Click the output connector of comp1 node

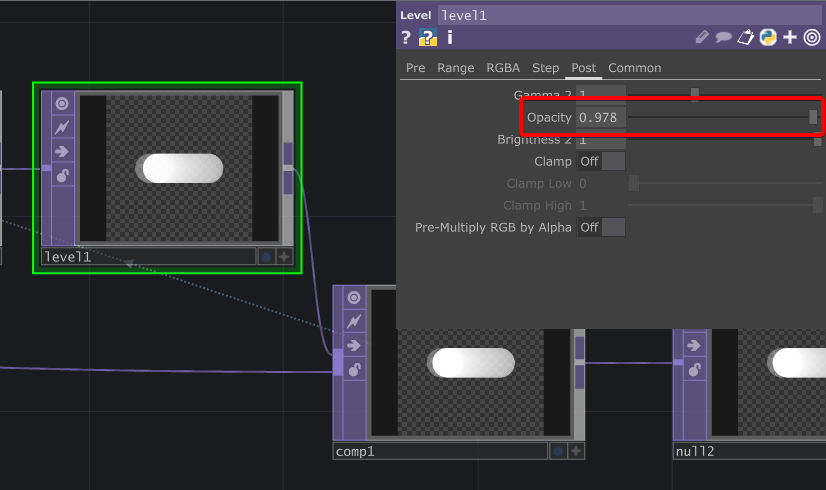[x=579, y=362]
